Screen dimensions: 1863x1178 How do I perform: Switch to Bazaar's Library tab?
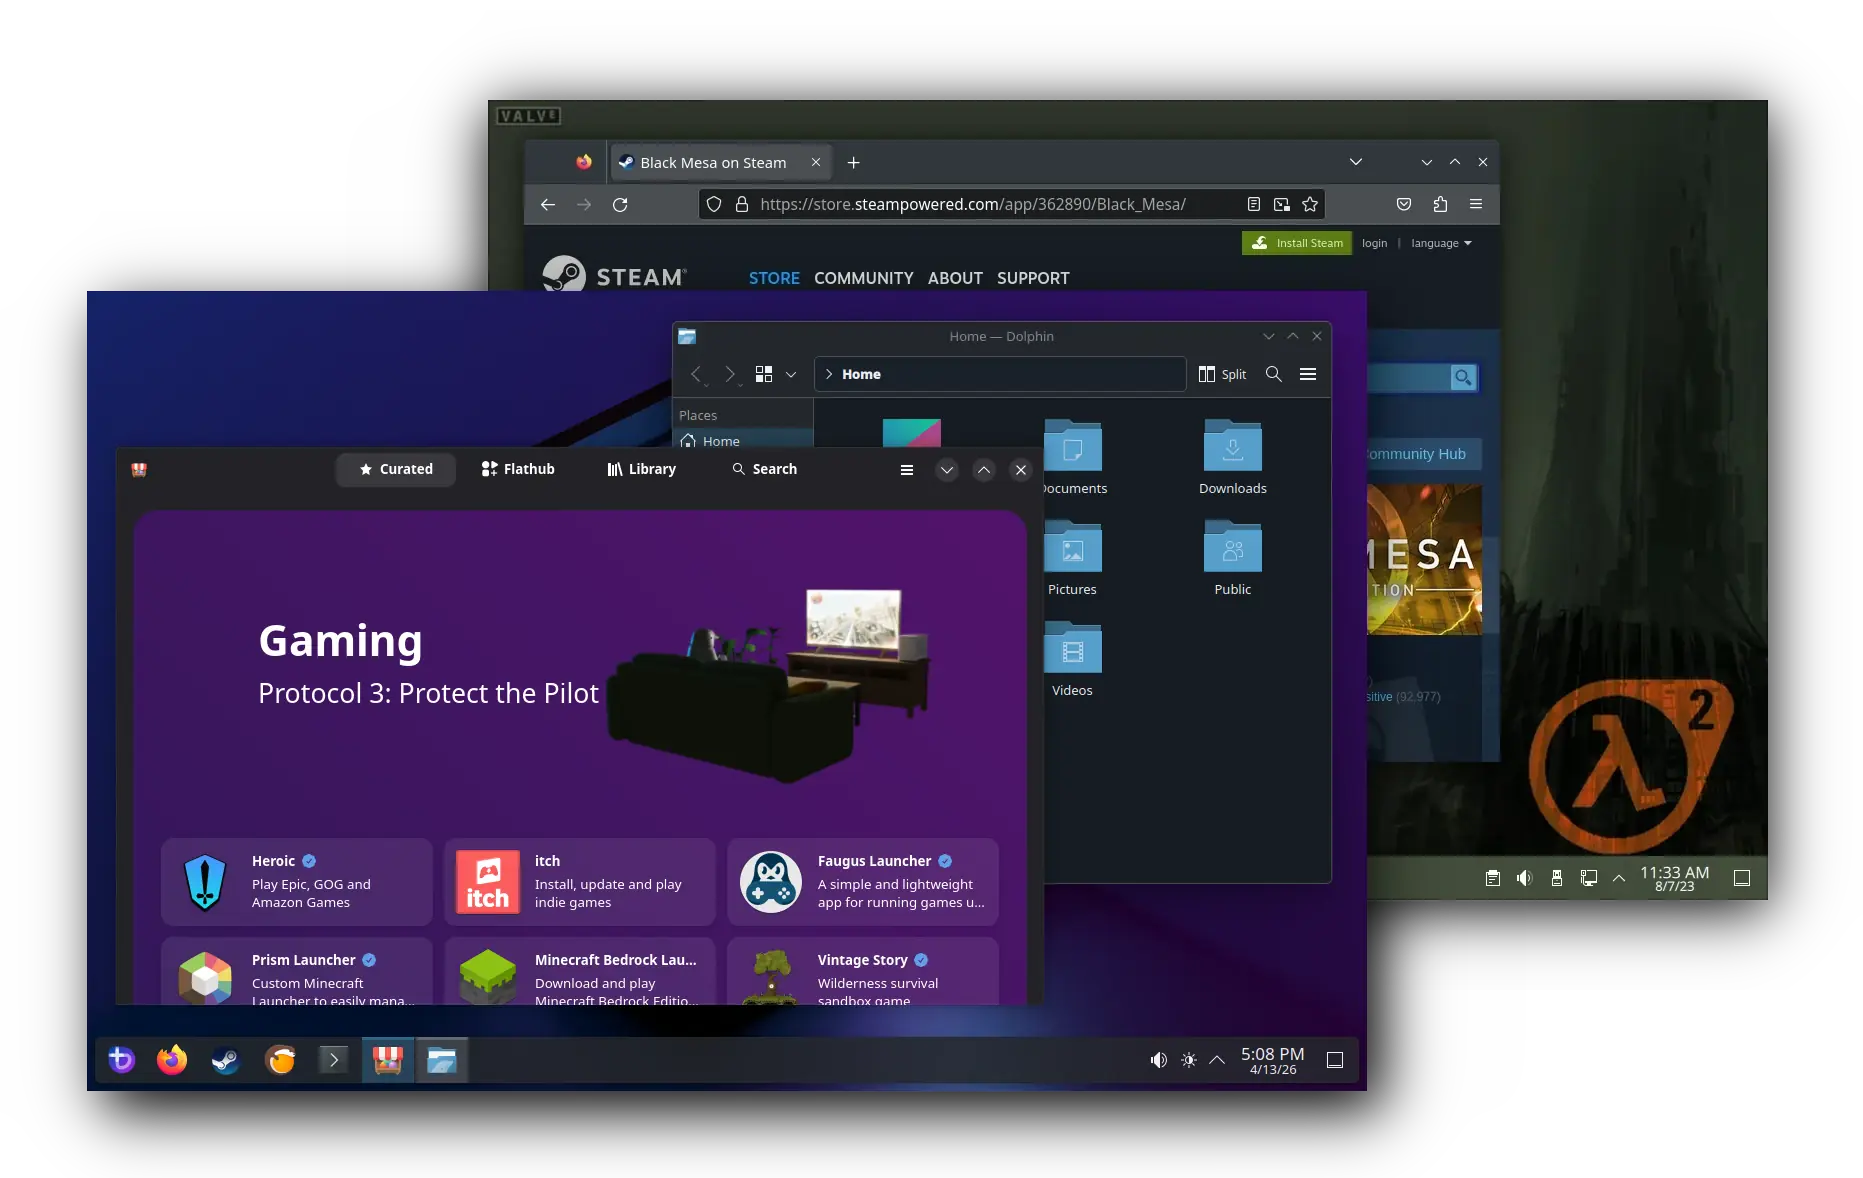click(641, 469)
